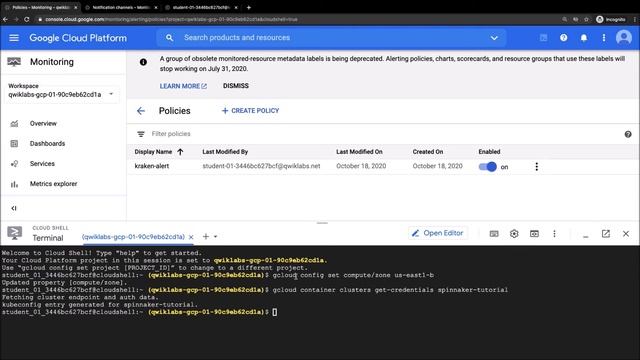Click the Last Modified By column header
The height and width of the screenshot is (360, 640).
coord(225,152)
